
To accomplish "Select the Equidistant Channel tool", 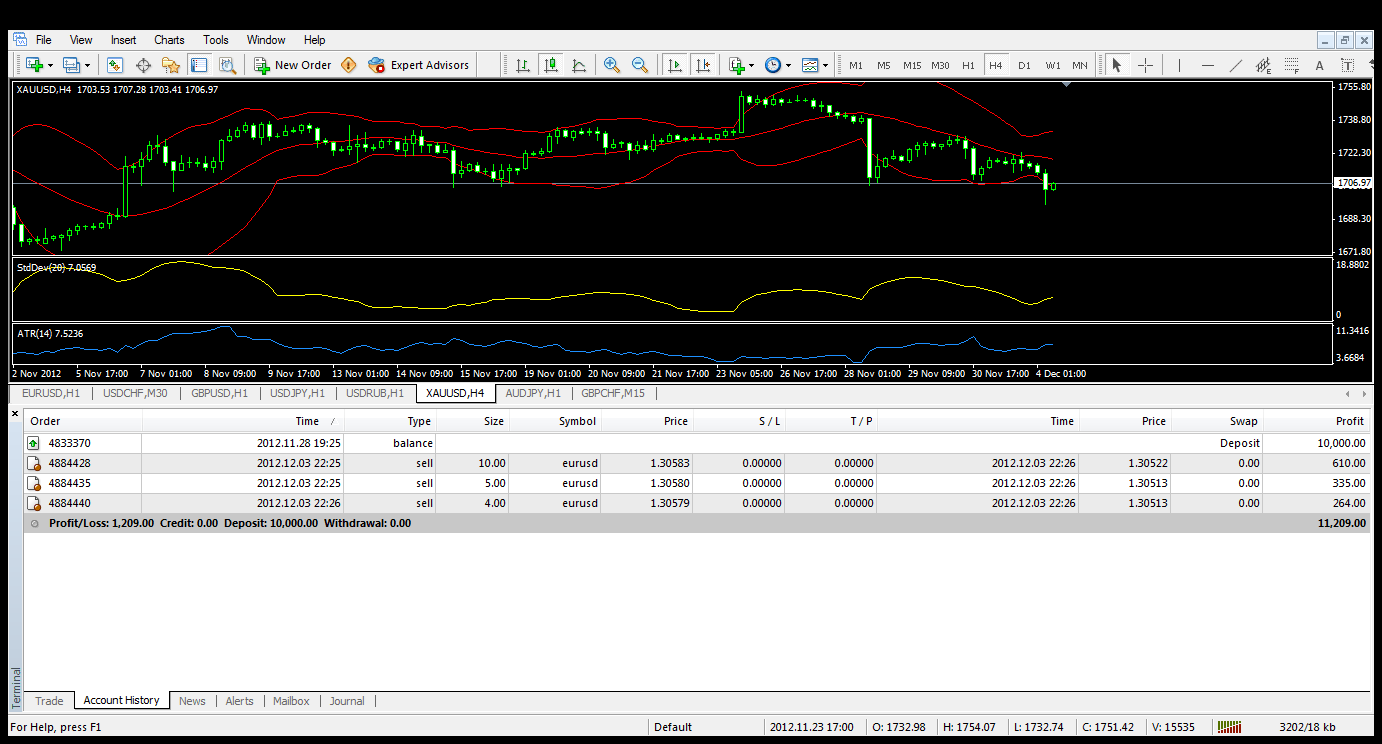I will [x=1264, y=65].
